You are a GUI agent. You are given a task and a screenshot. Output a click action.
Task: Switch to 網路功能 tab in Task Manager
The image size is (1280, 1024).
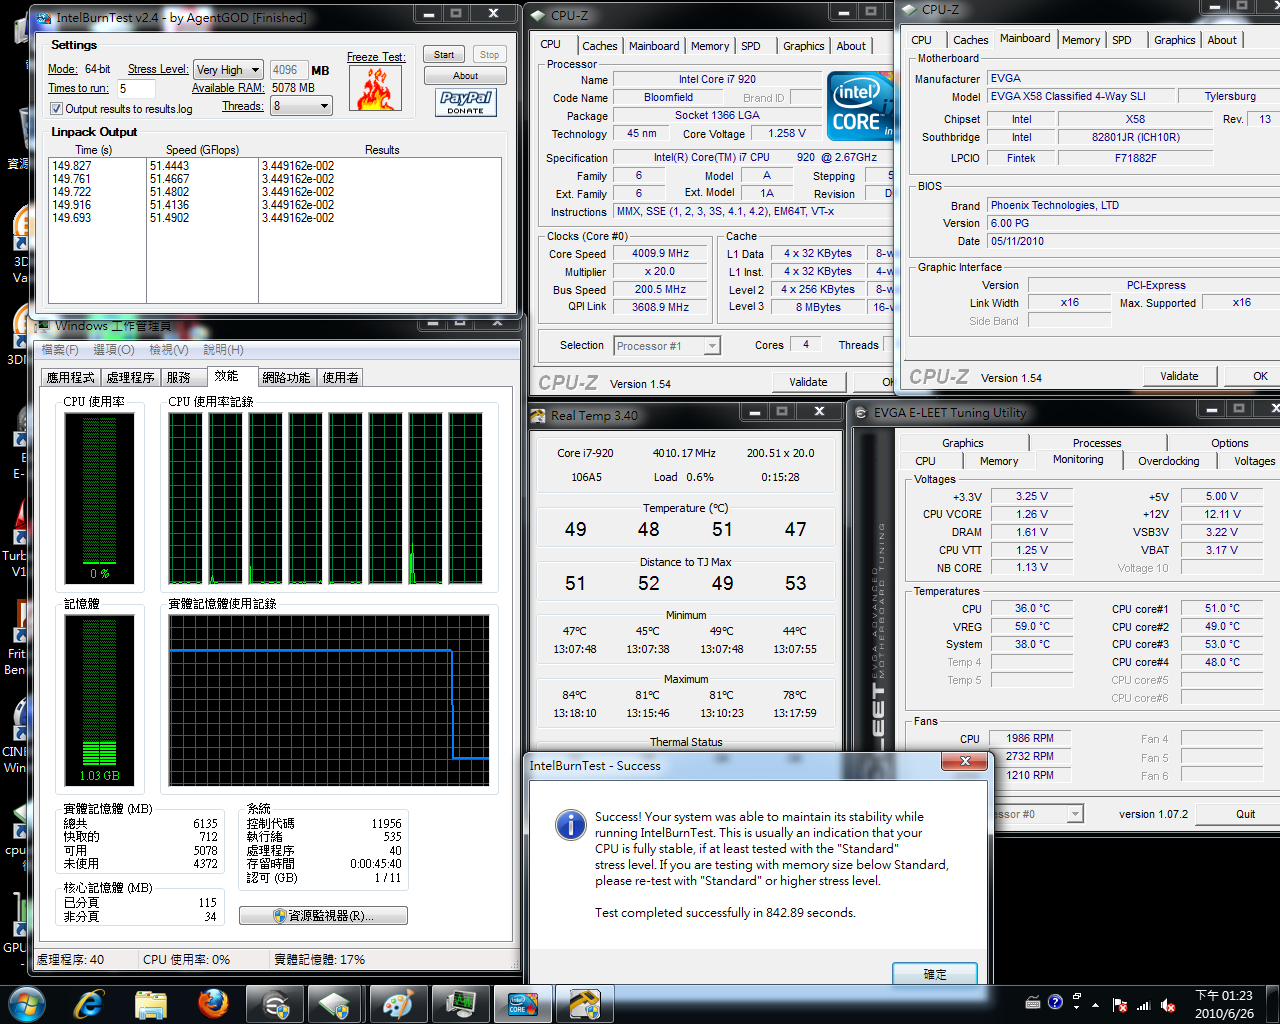coord(287,377)
